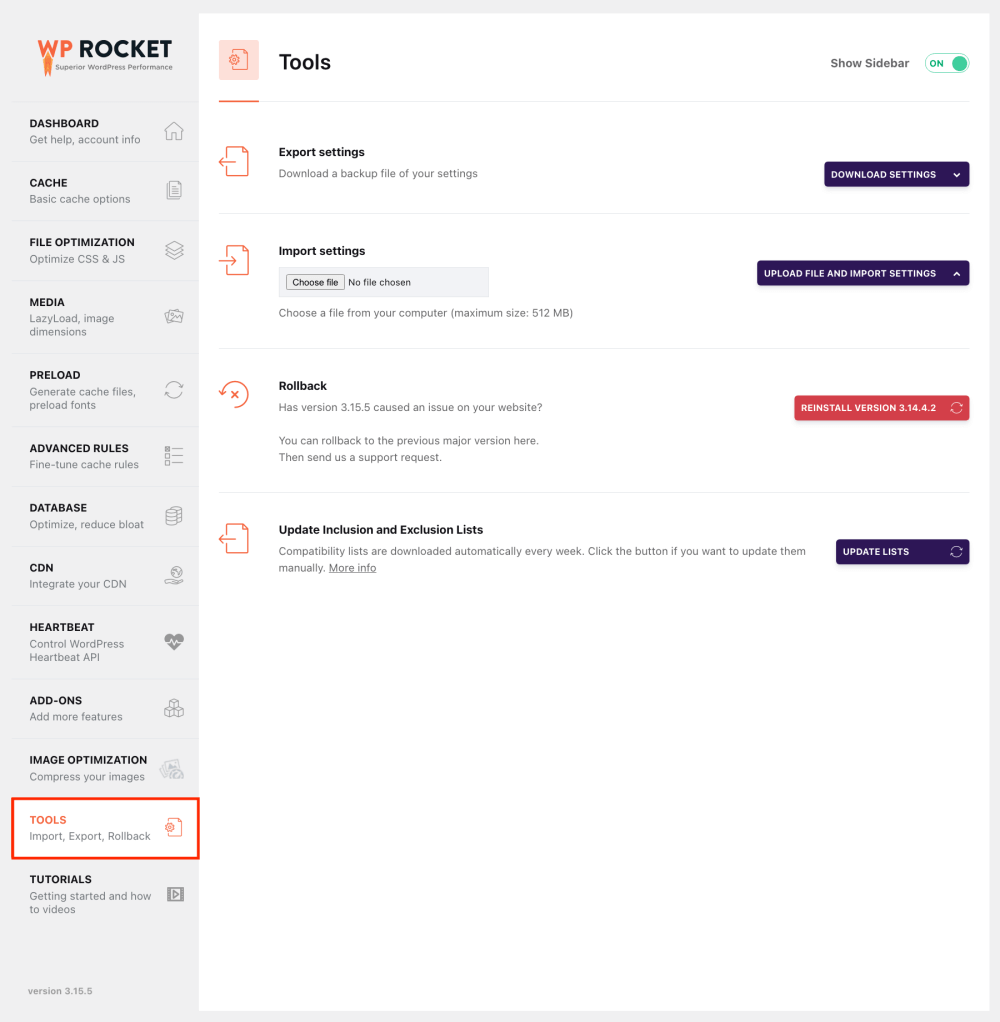Turn off the Show Sidebar toggle
This screenshot has height=1022, width=1000.
click(945, 63)
